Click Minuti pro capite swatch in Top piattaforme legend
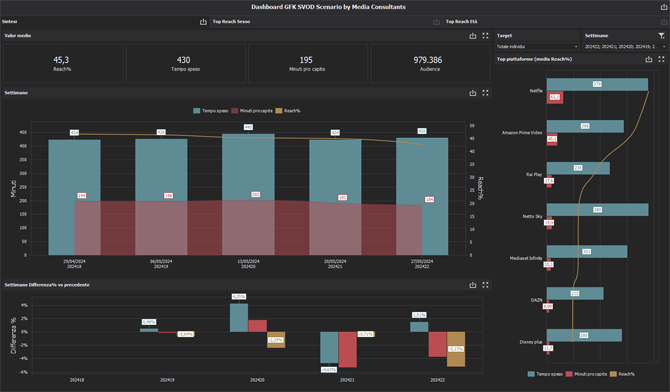 click(569, 374)
